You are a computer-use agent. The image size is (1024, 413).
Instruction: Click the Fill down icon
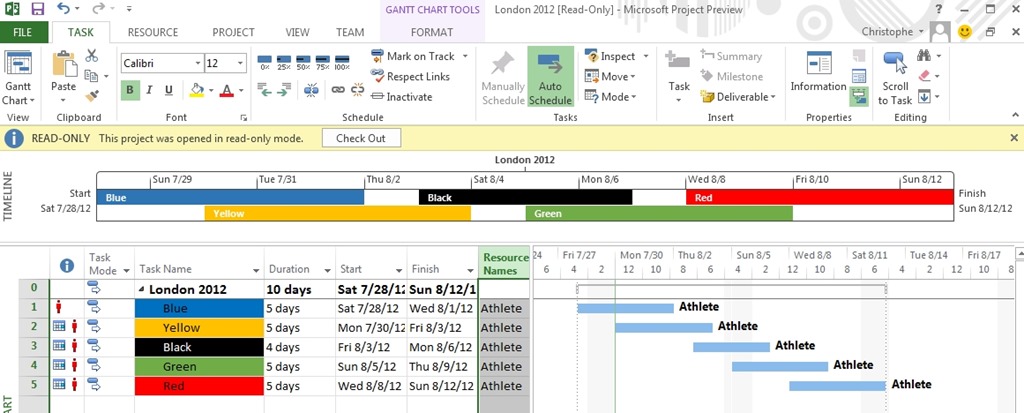(924, 97)
